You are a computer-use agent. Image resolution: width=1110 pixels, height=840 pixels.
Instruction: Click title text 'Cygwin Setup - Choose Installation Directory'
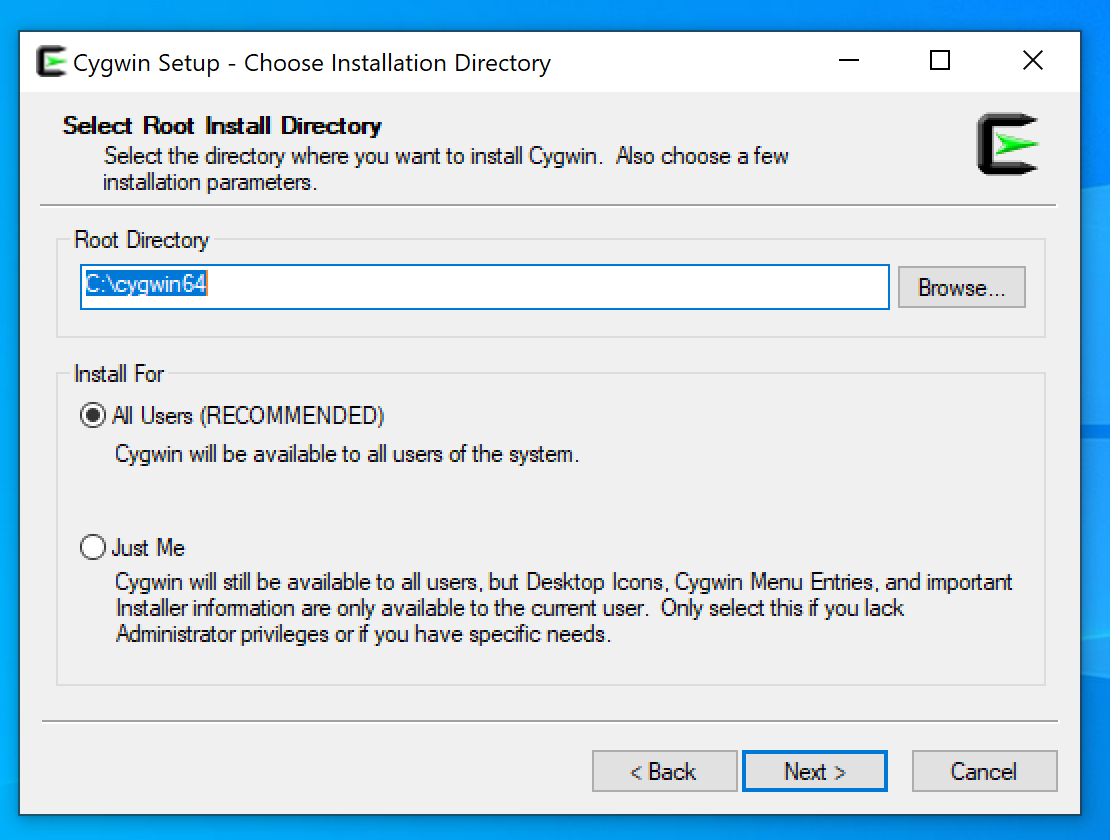point(311,63)
